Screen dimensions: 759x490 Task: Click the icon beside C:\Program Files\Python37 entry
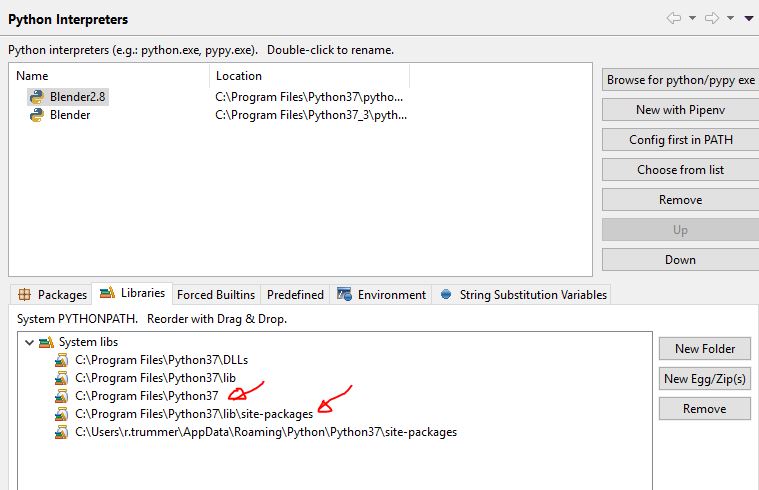point(61,396)
